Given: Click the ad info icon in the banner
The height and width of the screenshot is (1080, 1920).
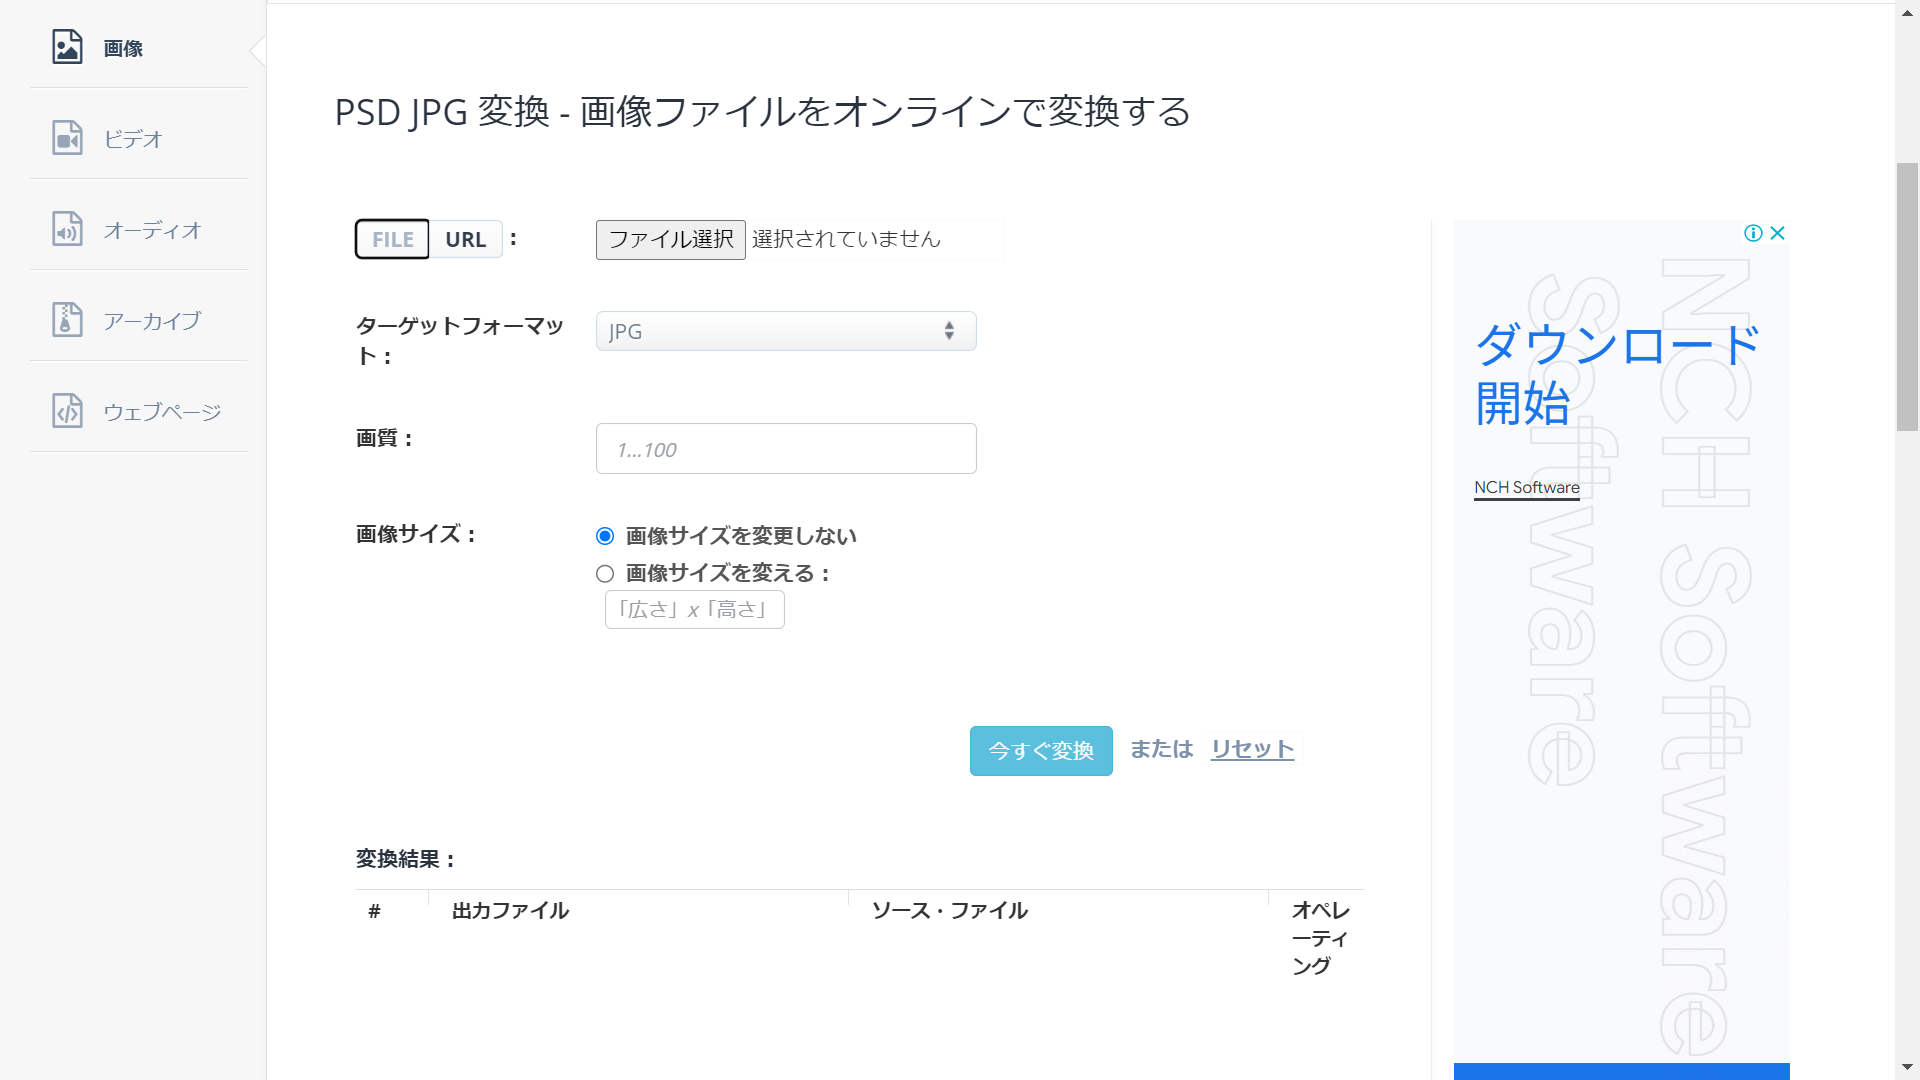Looking at the screenshot, I should coord(1753,233).
